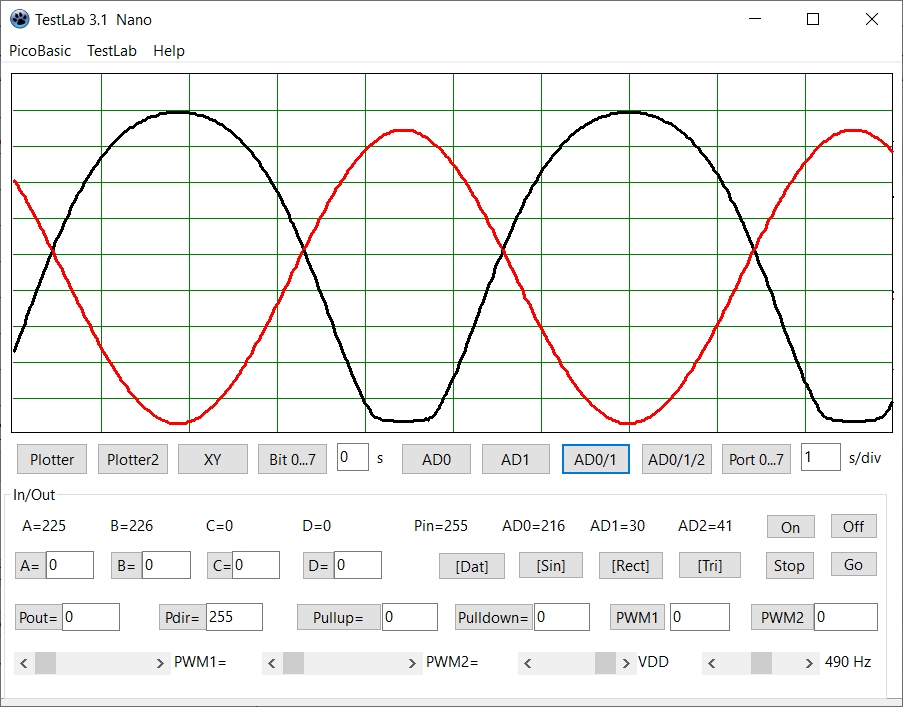This screenshot has width=903, height=707.
Task: Open the TestLab menu
Action: 112,51
